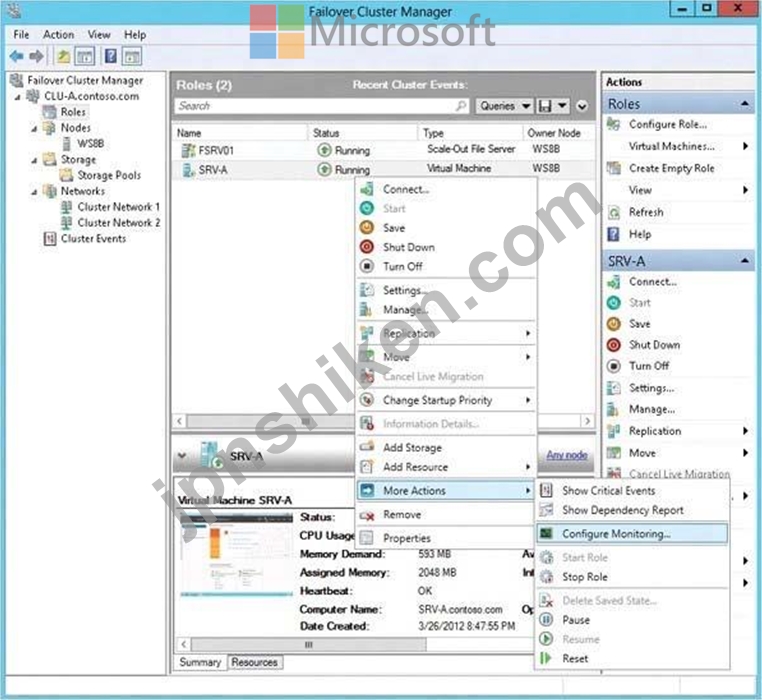Collapse the Roles section in Actions pane
Screen dimensions: 762x700
745,104
